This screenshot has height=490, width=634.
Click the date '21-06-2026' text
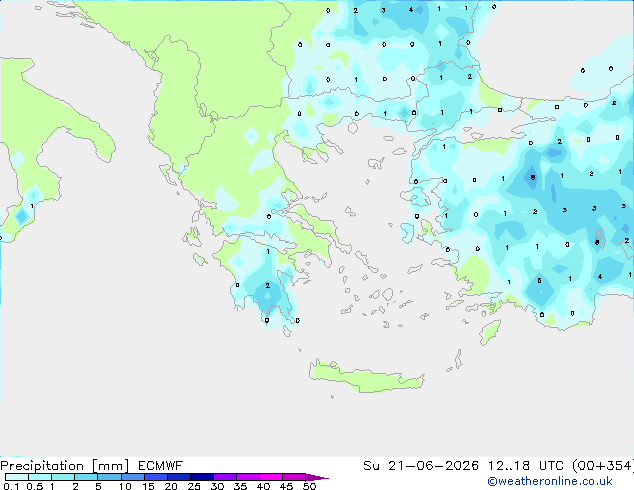pos(433,466)
